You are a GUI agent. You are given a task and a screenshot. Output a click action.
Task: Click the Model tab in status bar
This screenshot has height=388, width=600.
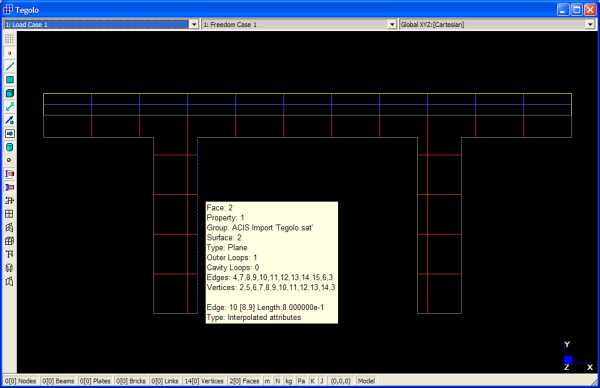[x=366, y=381]
